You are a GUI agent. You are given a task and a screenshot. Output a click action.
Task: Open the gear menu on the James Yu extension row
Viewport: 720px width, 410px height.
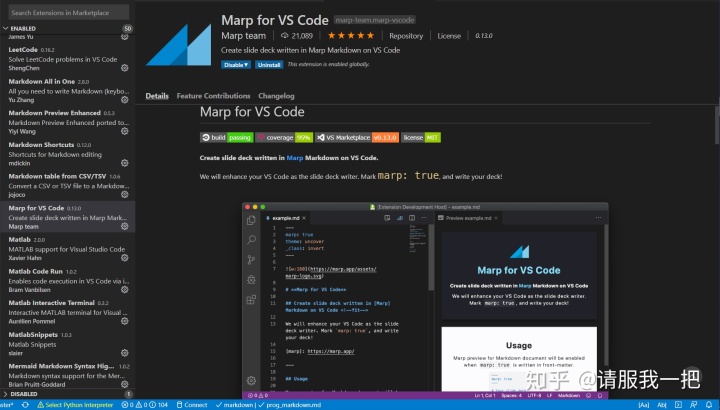[x=124, y=37]
